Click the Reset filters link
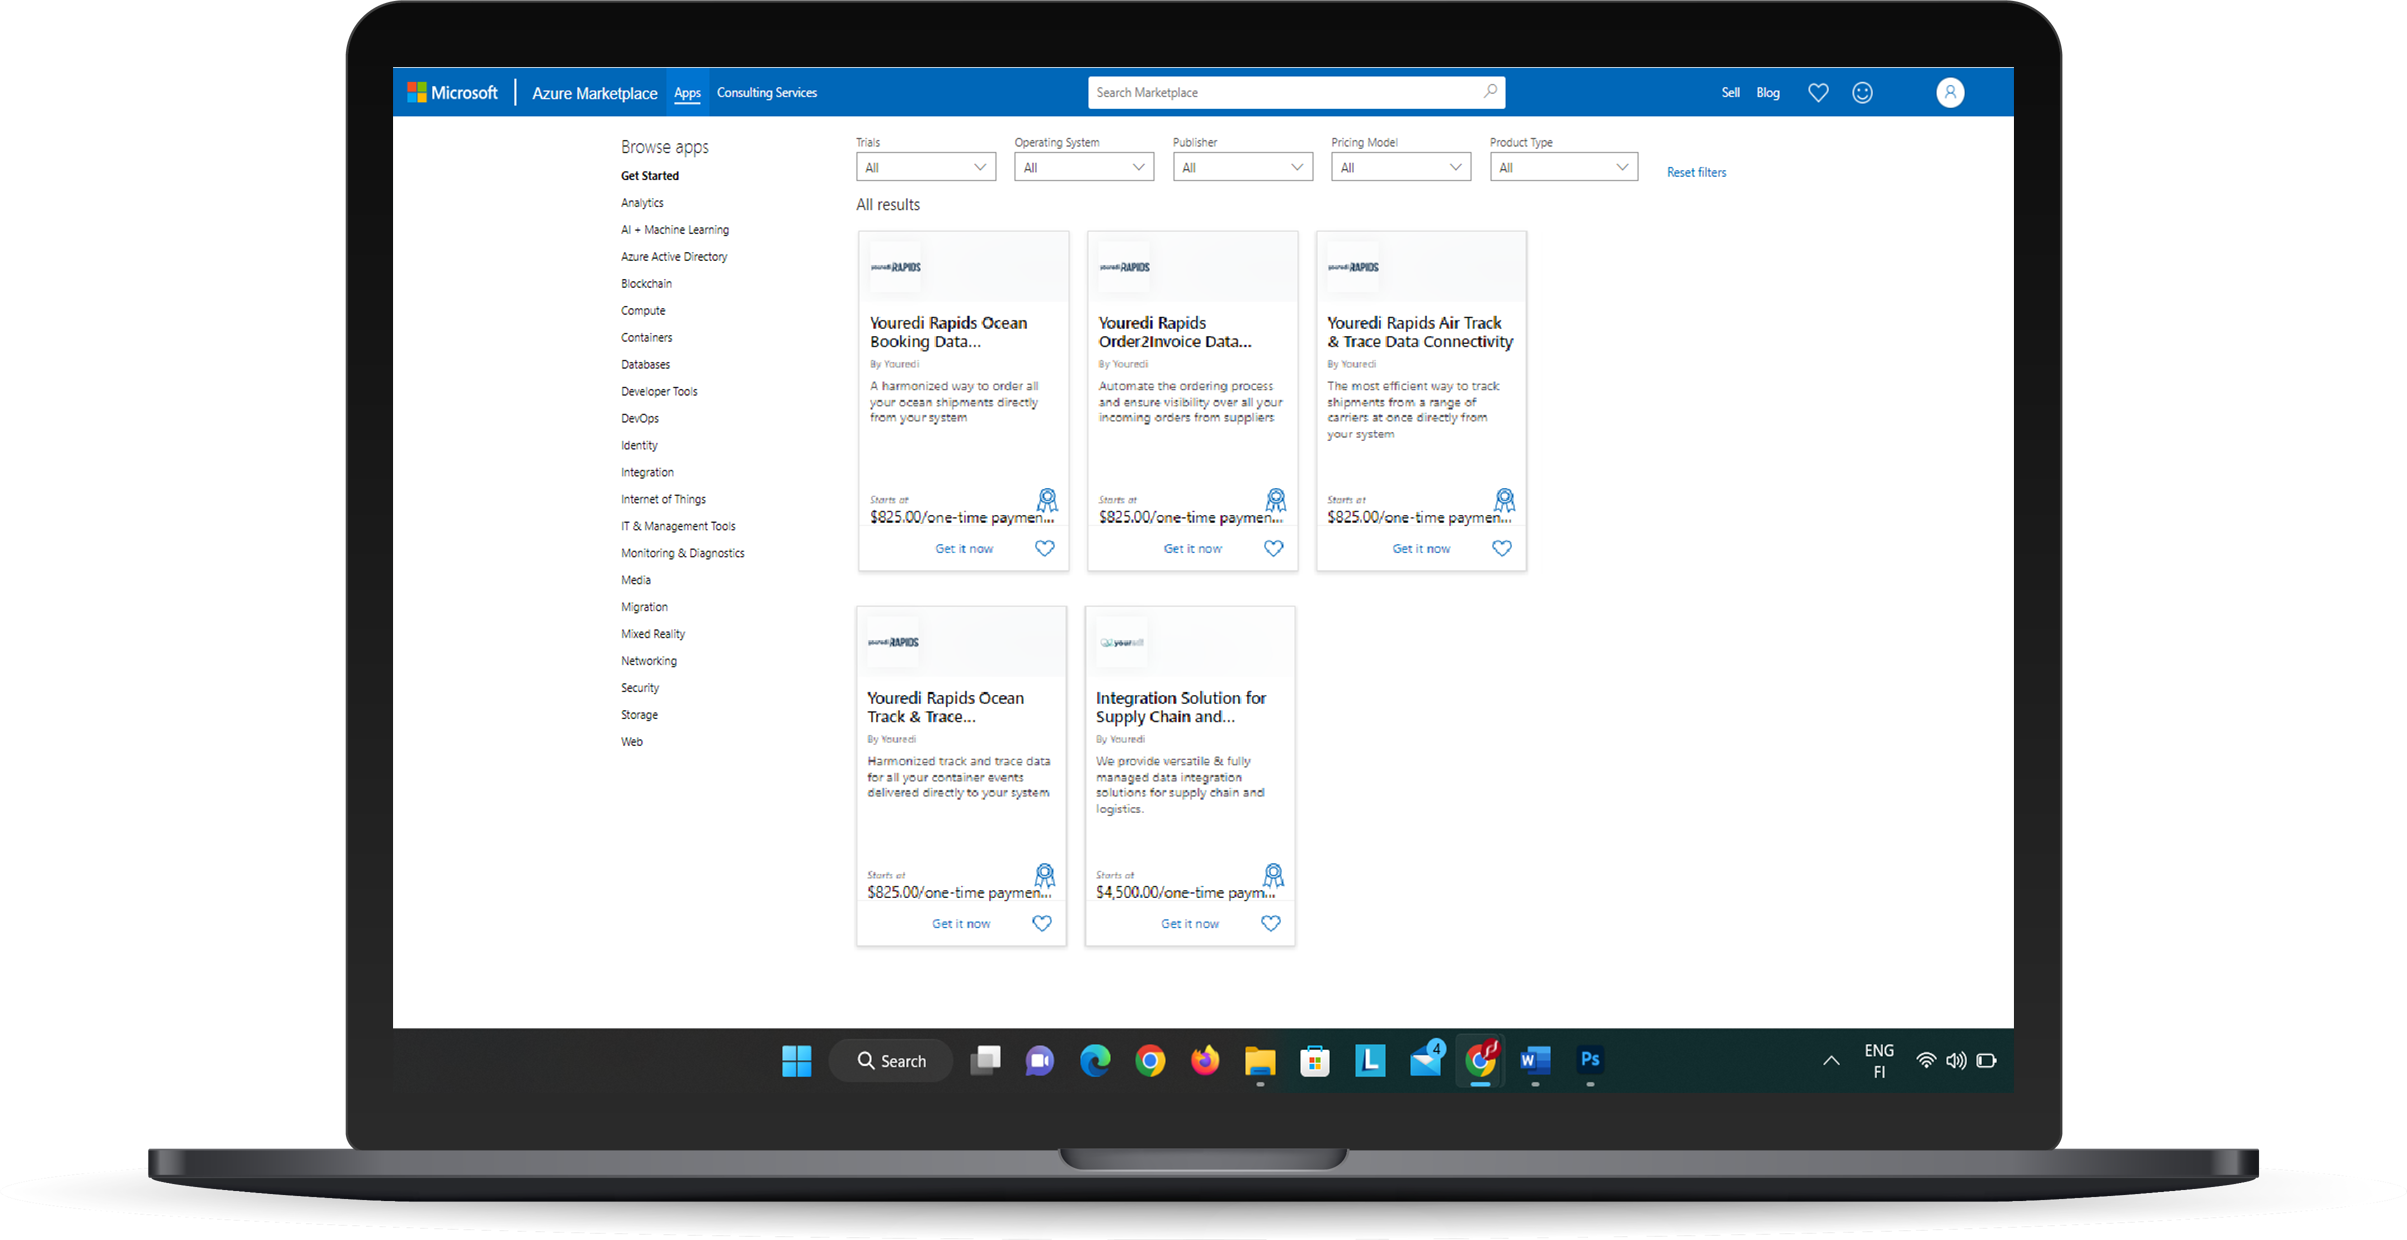 [x=1696, y=172]
